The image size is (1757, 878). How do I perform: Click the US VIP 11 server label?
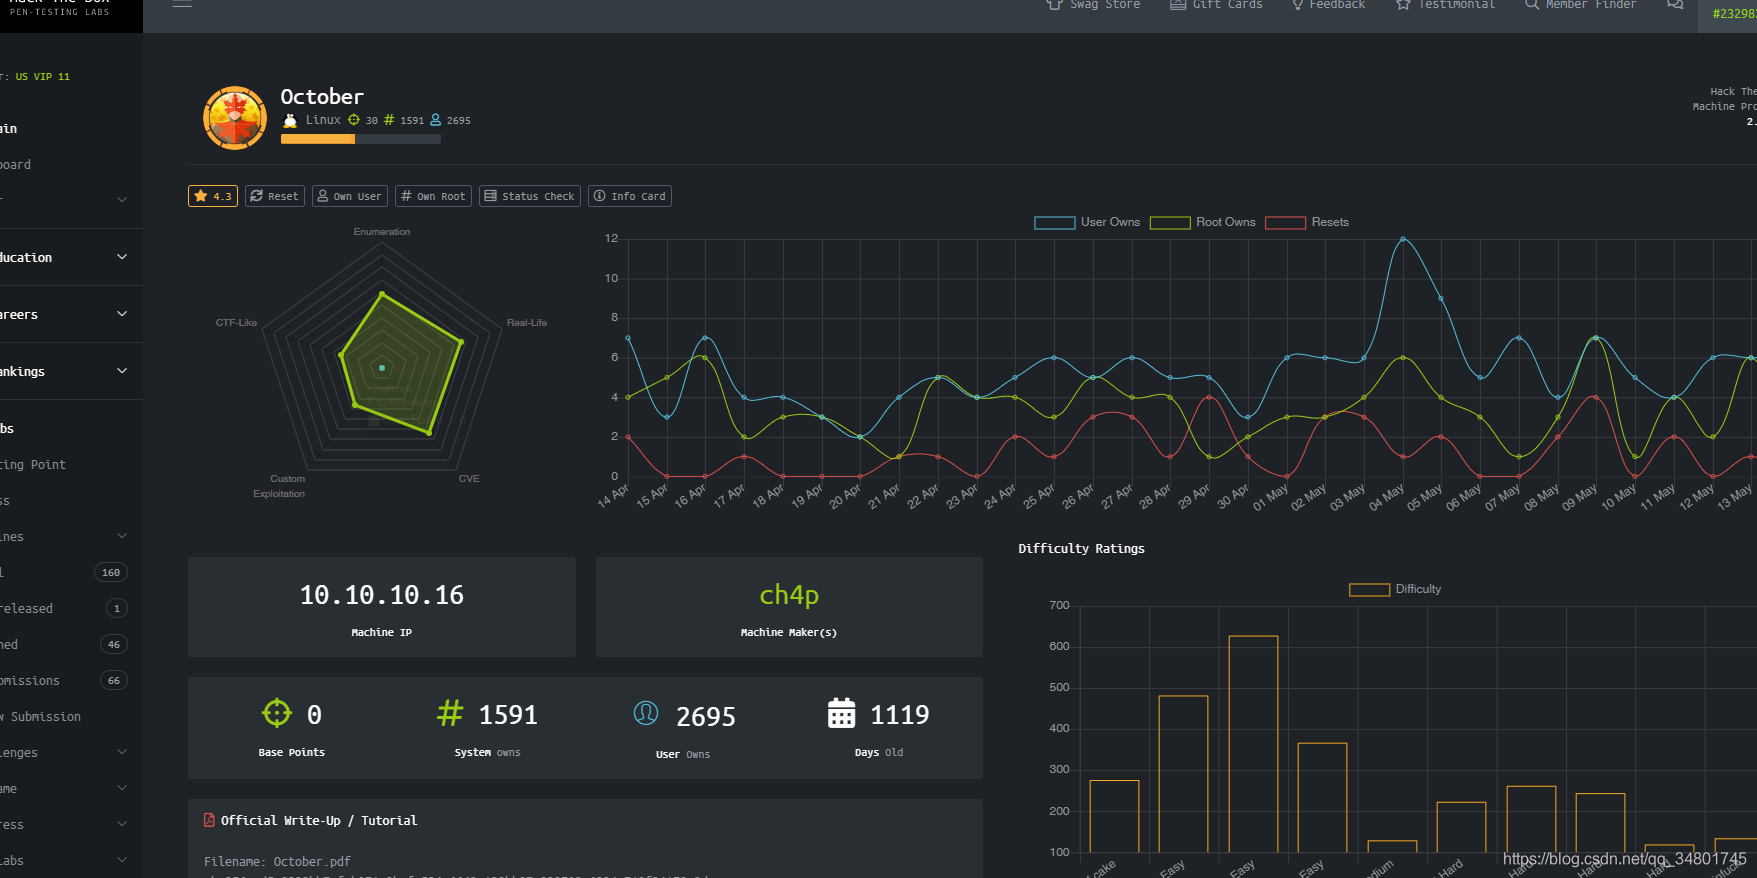[42, 76]
